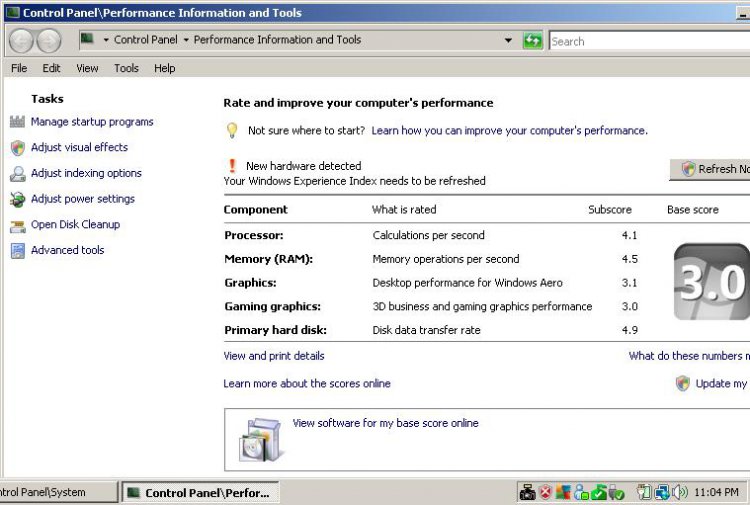This screenshot has width=750, height=505.
Task: Click the volume speaker tray icon
Action: 680,492
